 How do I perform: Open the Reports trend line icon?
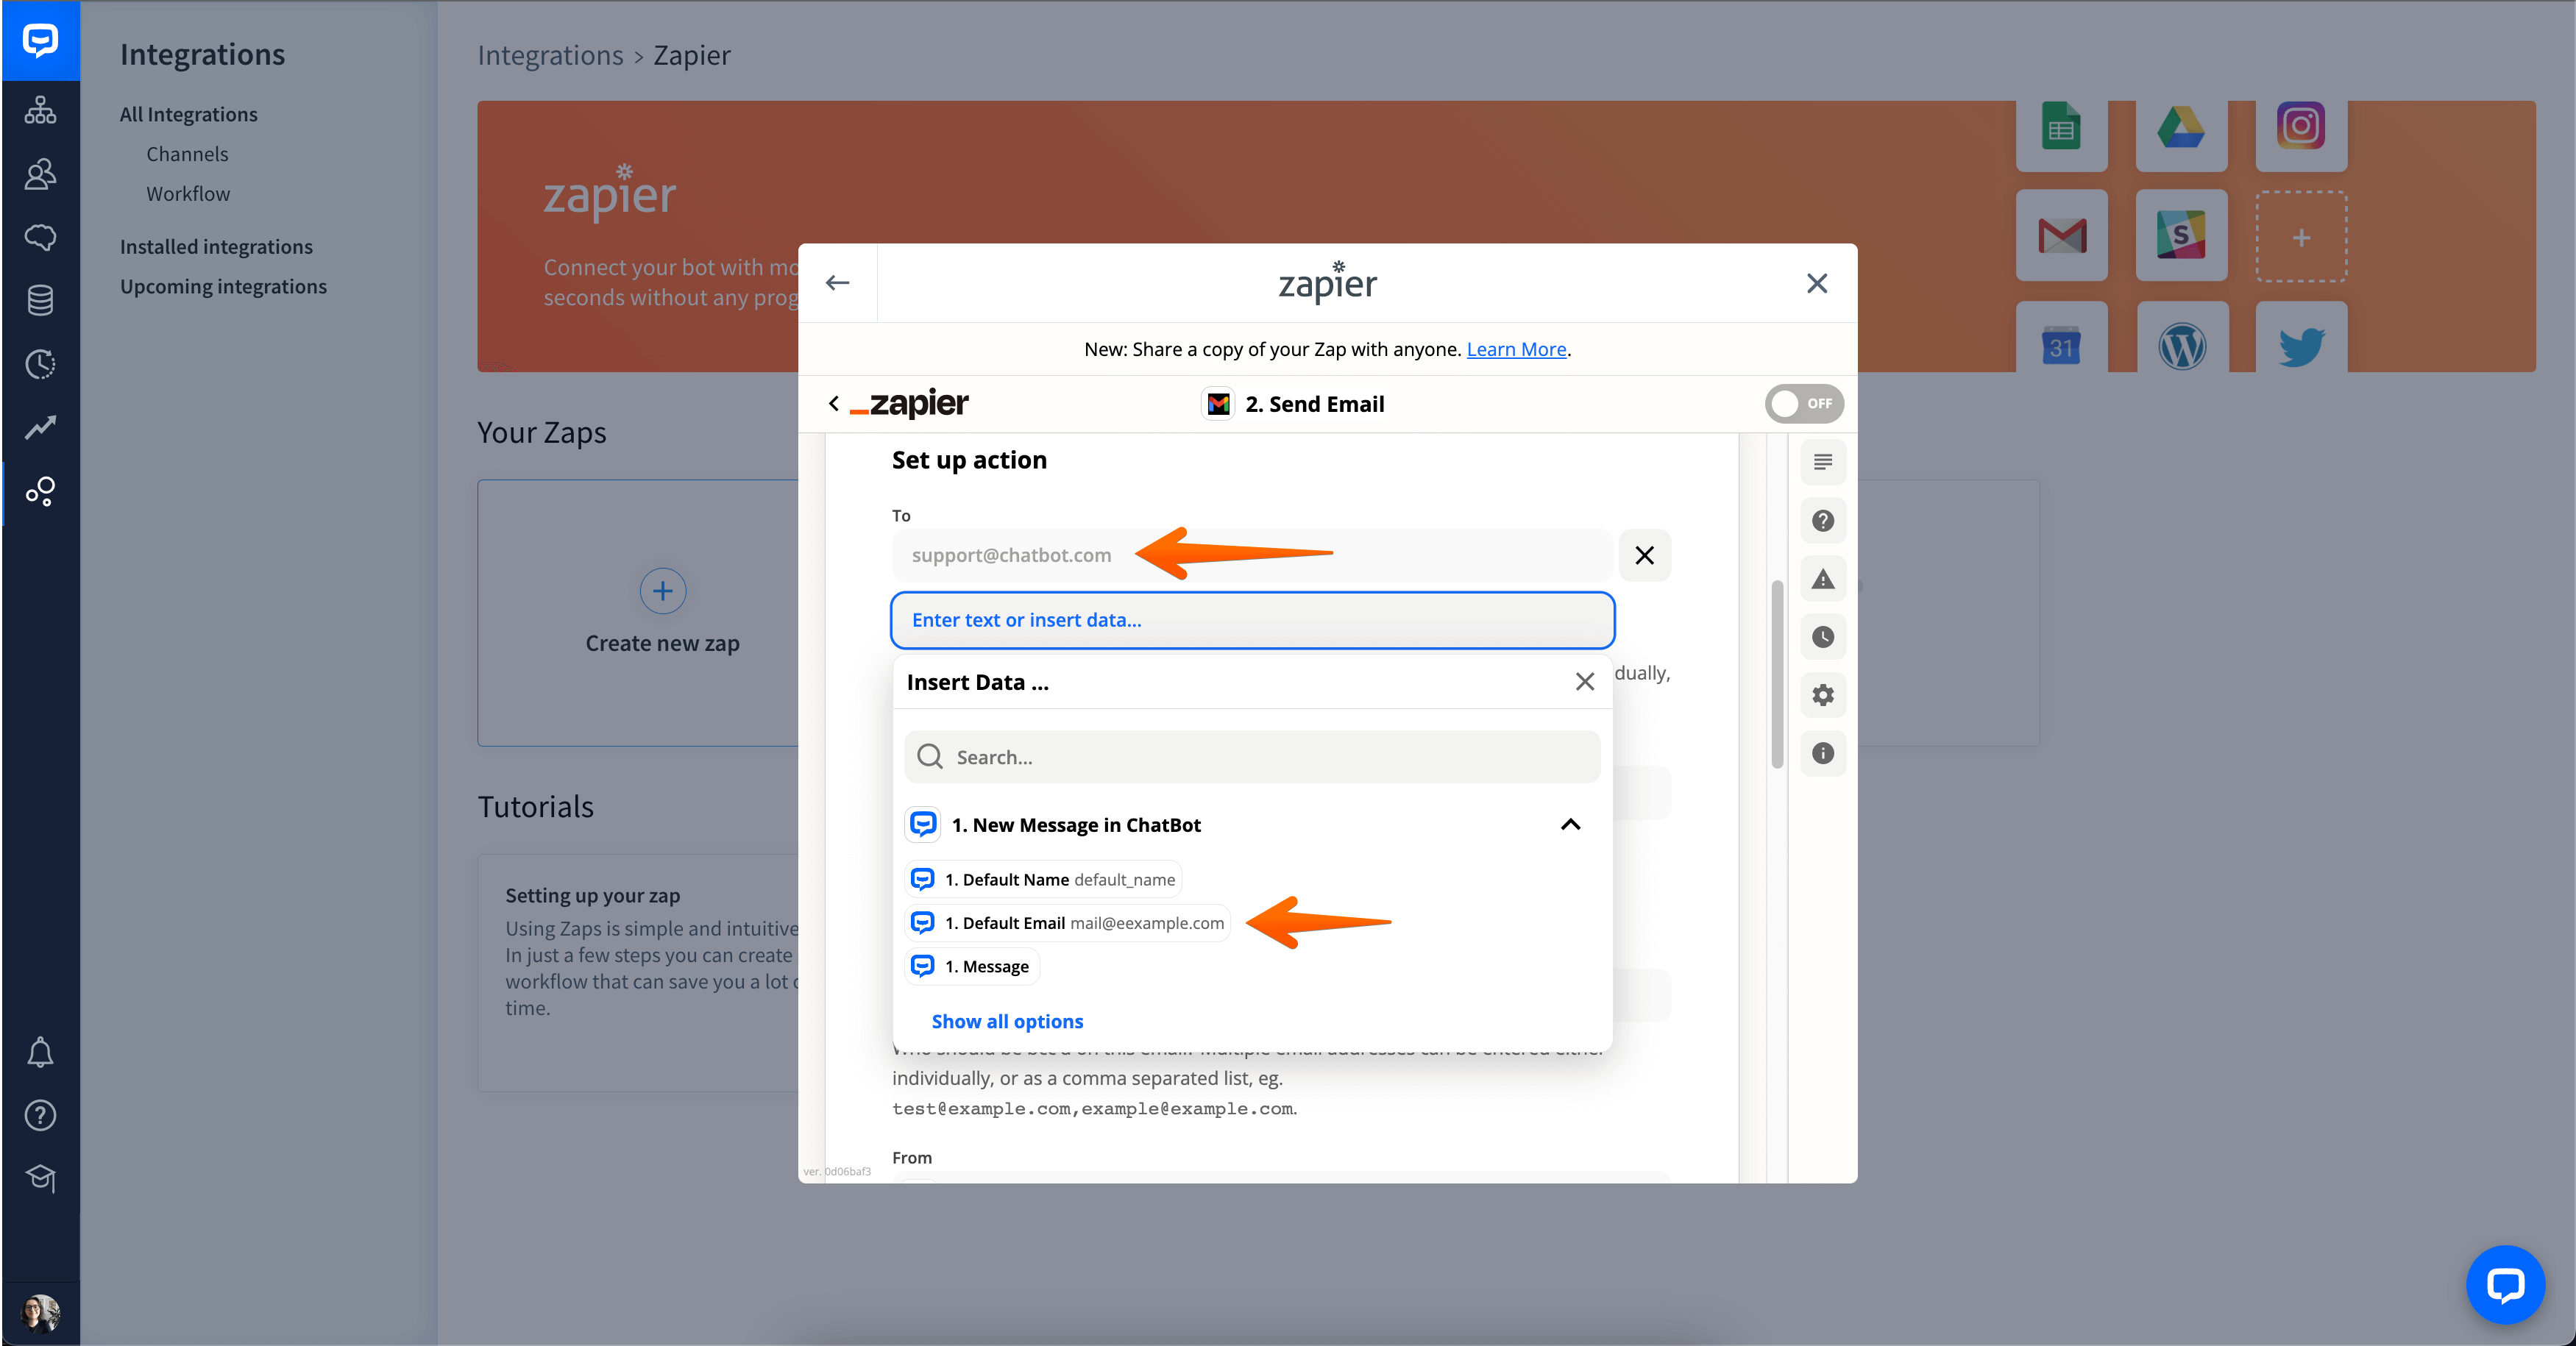tap(40, 427)
